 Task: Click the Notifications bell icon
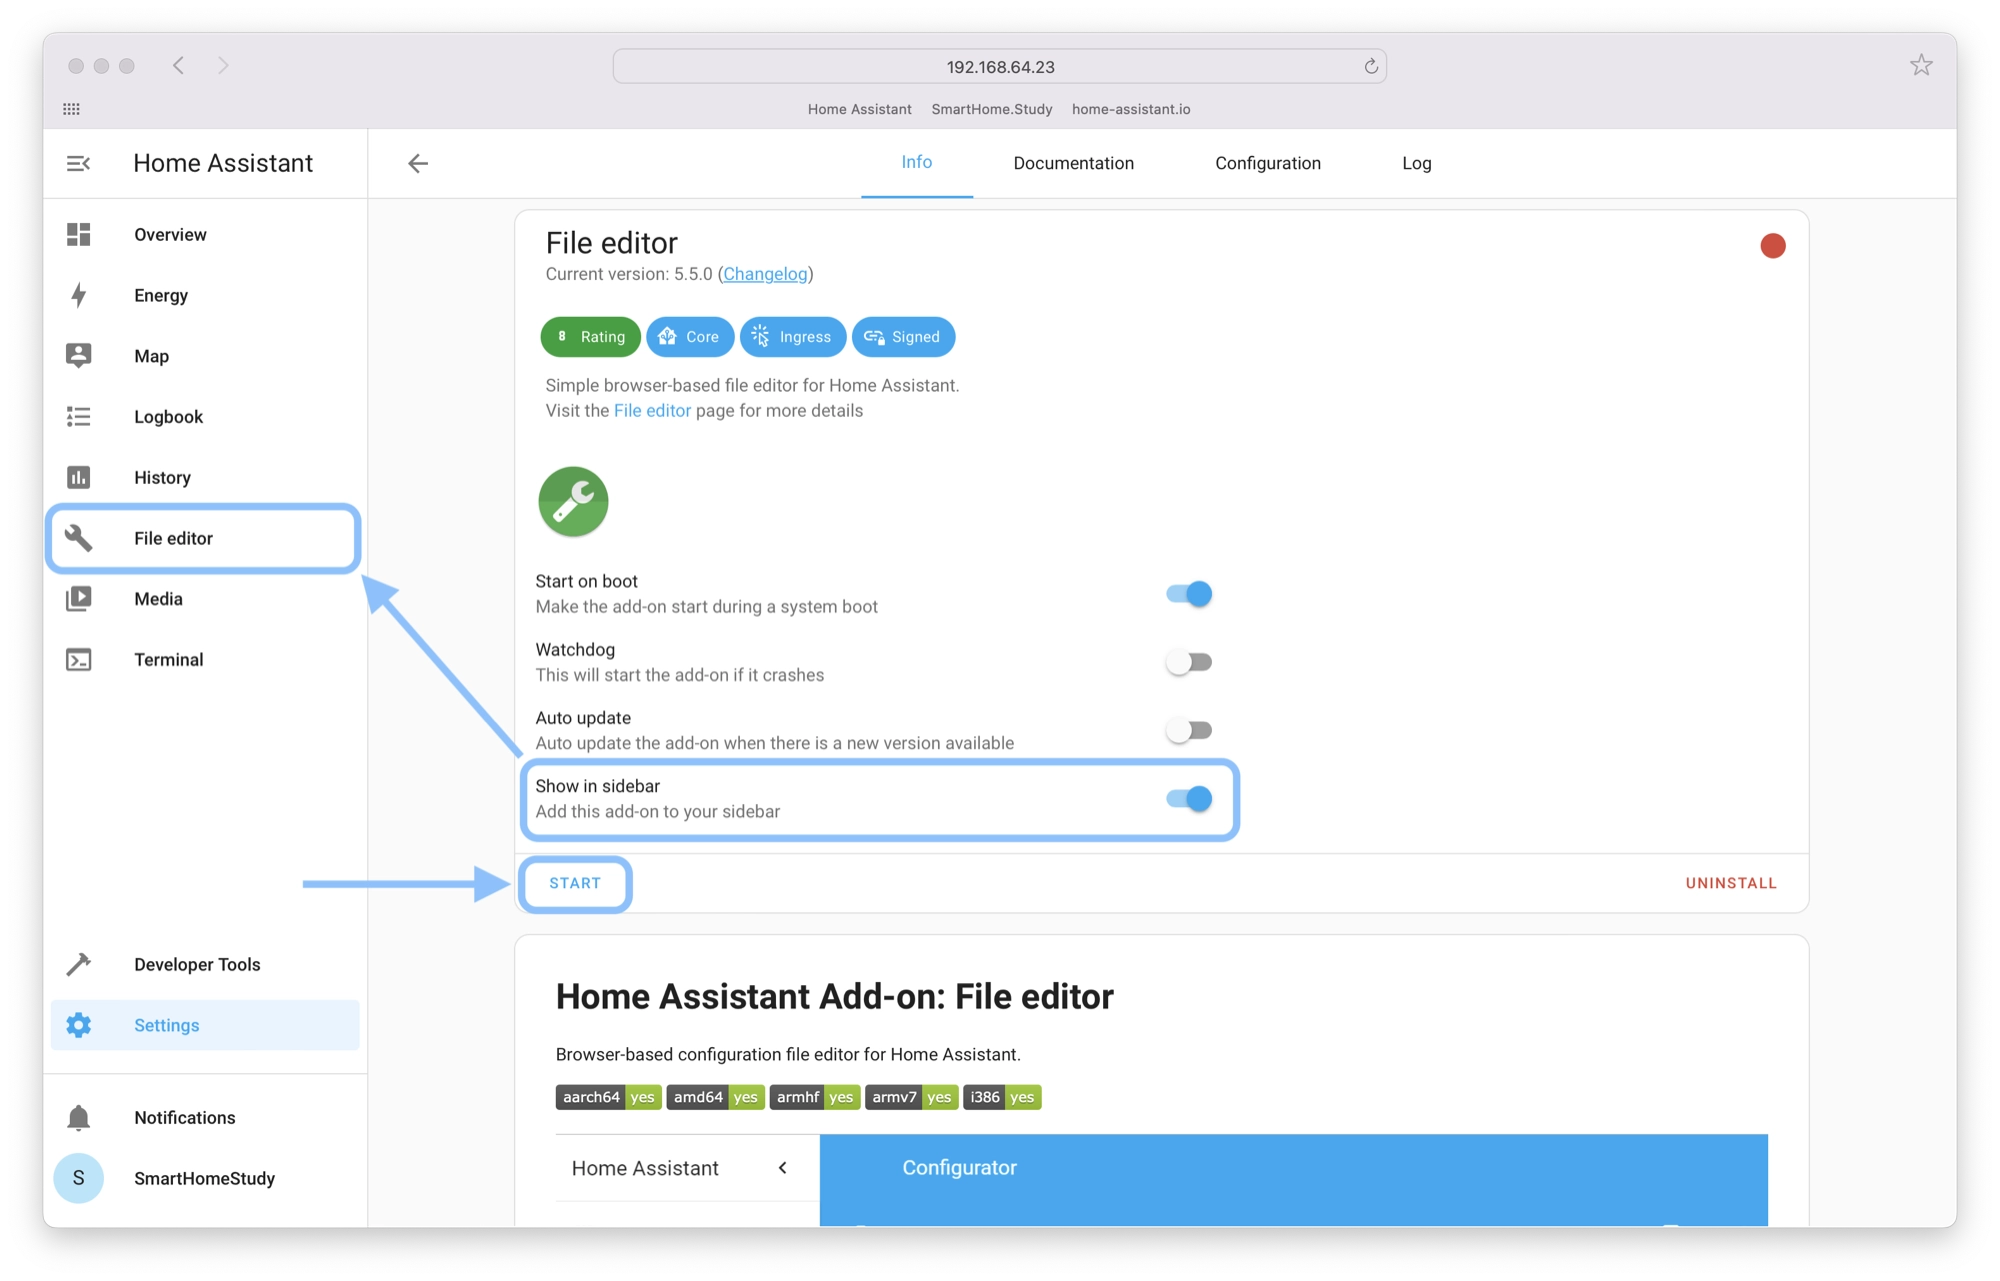point(78,1118)
